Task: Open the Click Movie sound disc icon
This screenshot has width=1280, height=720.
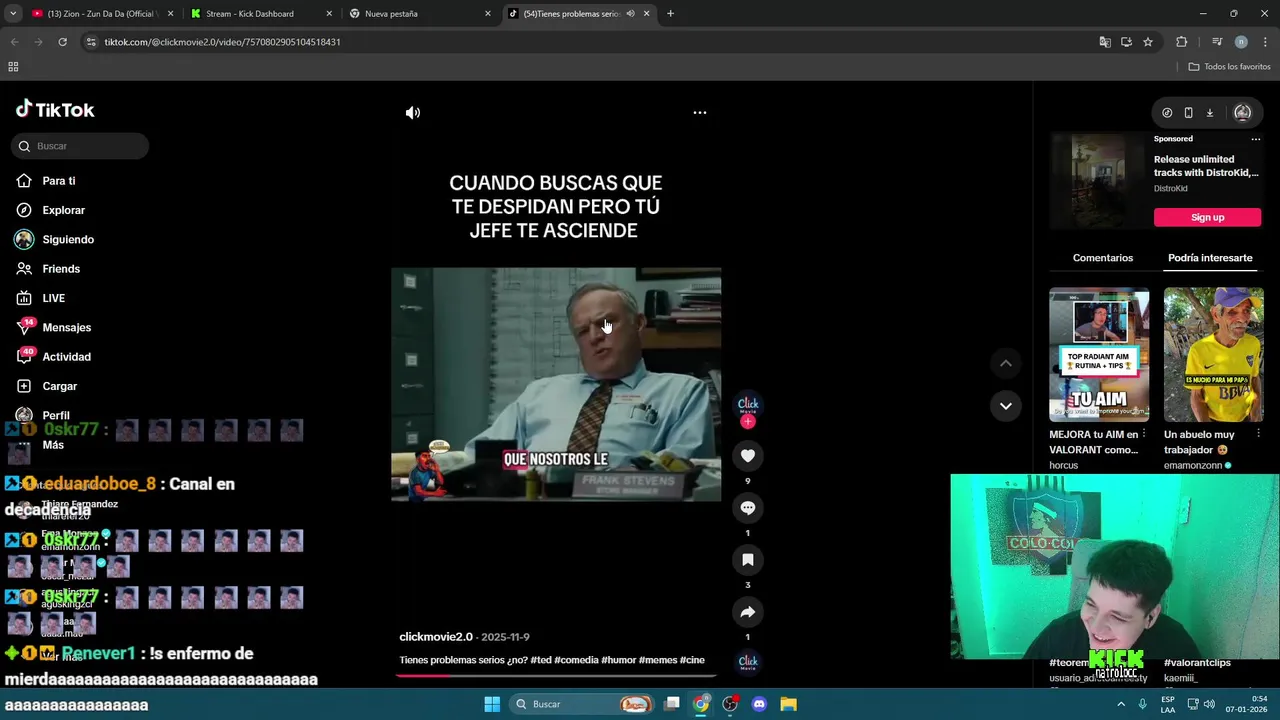Action: (748, 662)
